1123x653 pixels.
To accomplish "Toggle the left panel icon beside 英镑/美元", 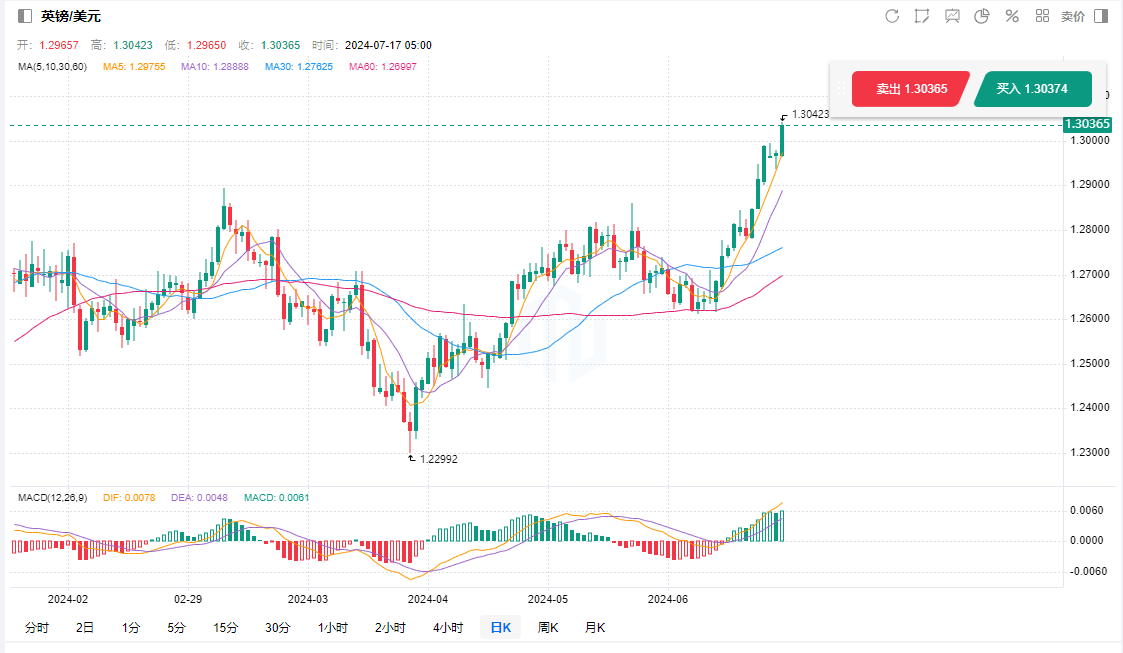I will pyautogui.click(x=25, y=16).
